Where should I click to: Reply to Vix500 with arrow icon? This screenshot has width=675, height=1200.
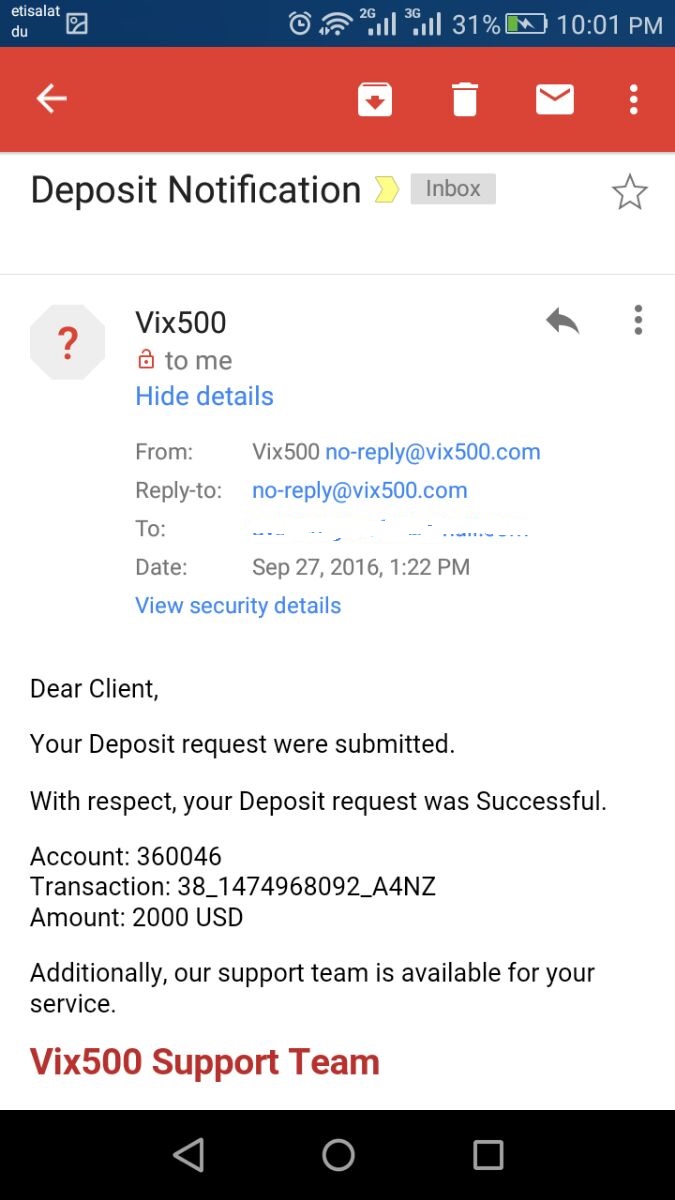[x=562, y=321]
